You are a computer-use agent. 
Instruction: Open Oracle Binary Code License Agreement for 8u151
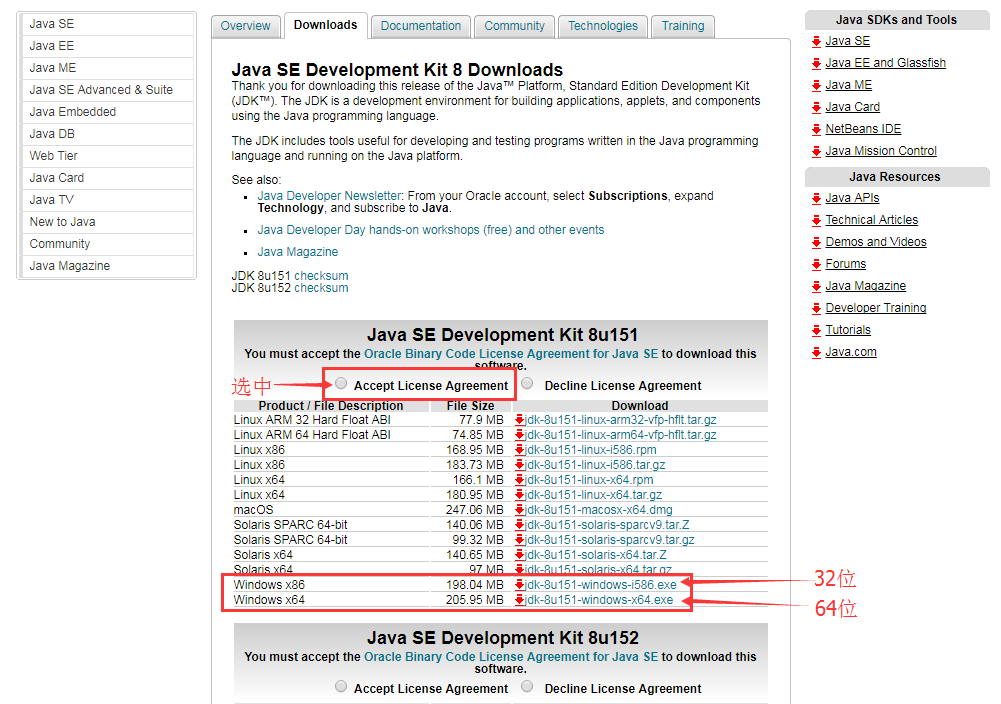(511, 354)
